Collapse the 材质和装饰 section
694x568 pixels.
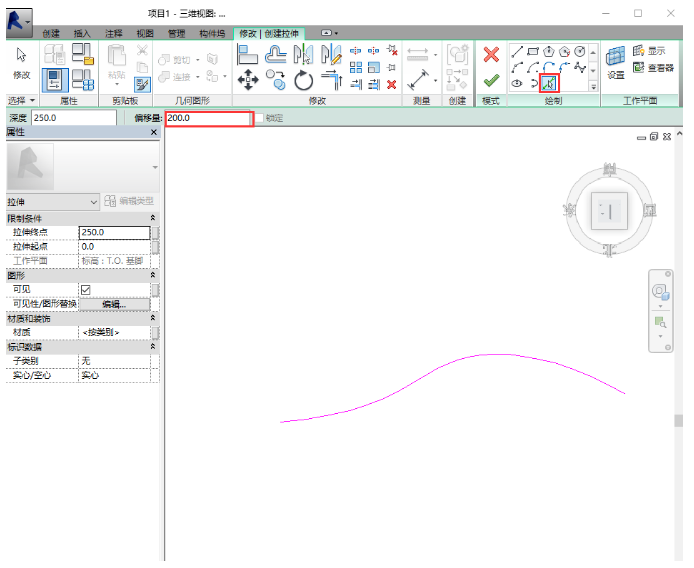coord(153,318)
